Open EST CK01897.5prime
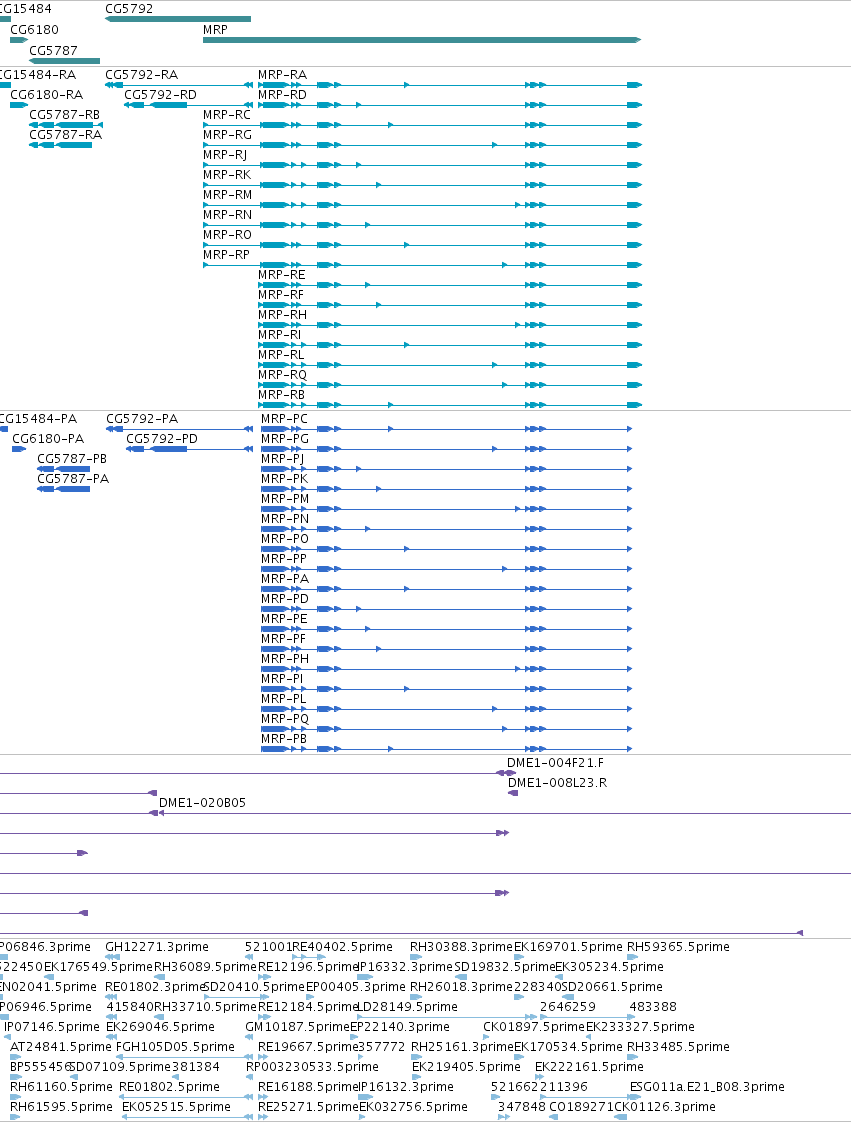The image size is (851, 1122). pyautogui.click(x=534, y=1028)
